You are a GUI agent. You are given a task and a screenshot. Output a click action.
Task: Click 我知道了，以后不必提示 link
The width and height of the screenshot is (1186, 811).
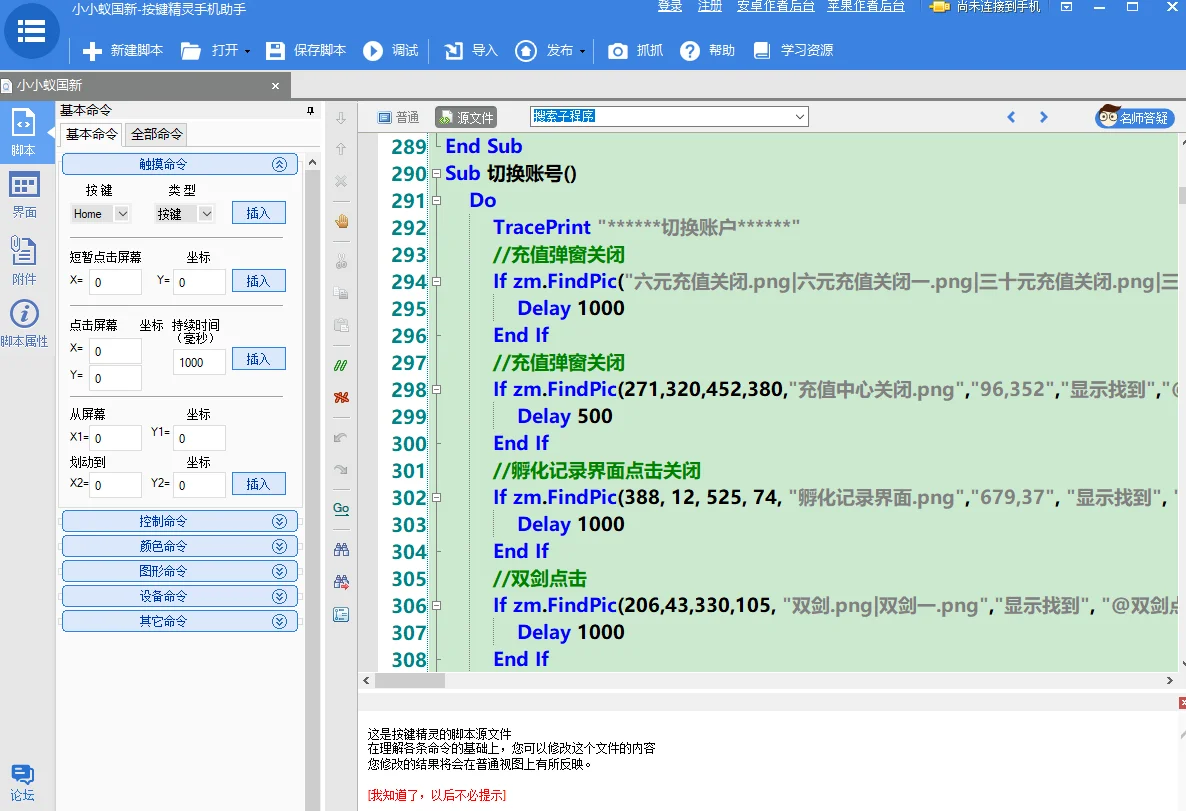coord(436,795)
